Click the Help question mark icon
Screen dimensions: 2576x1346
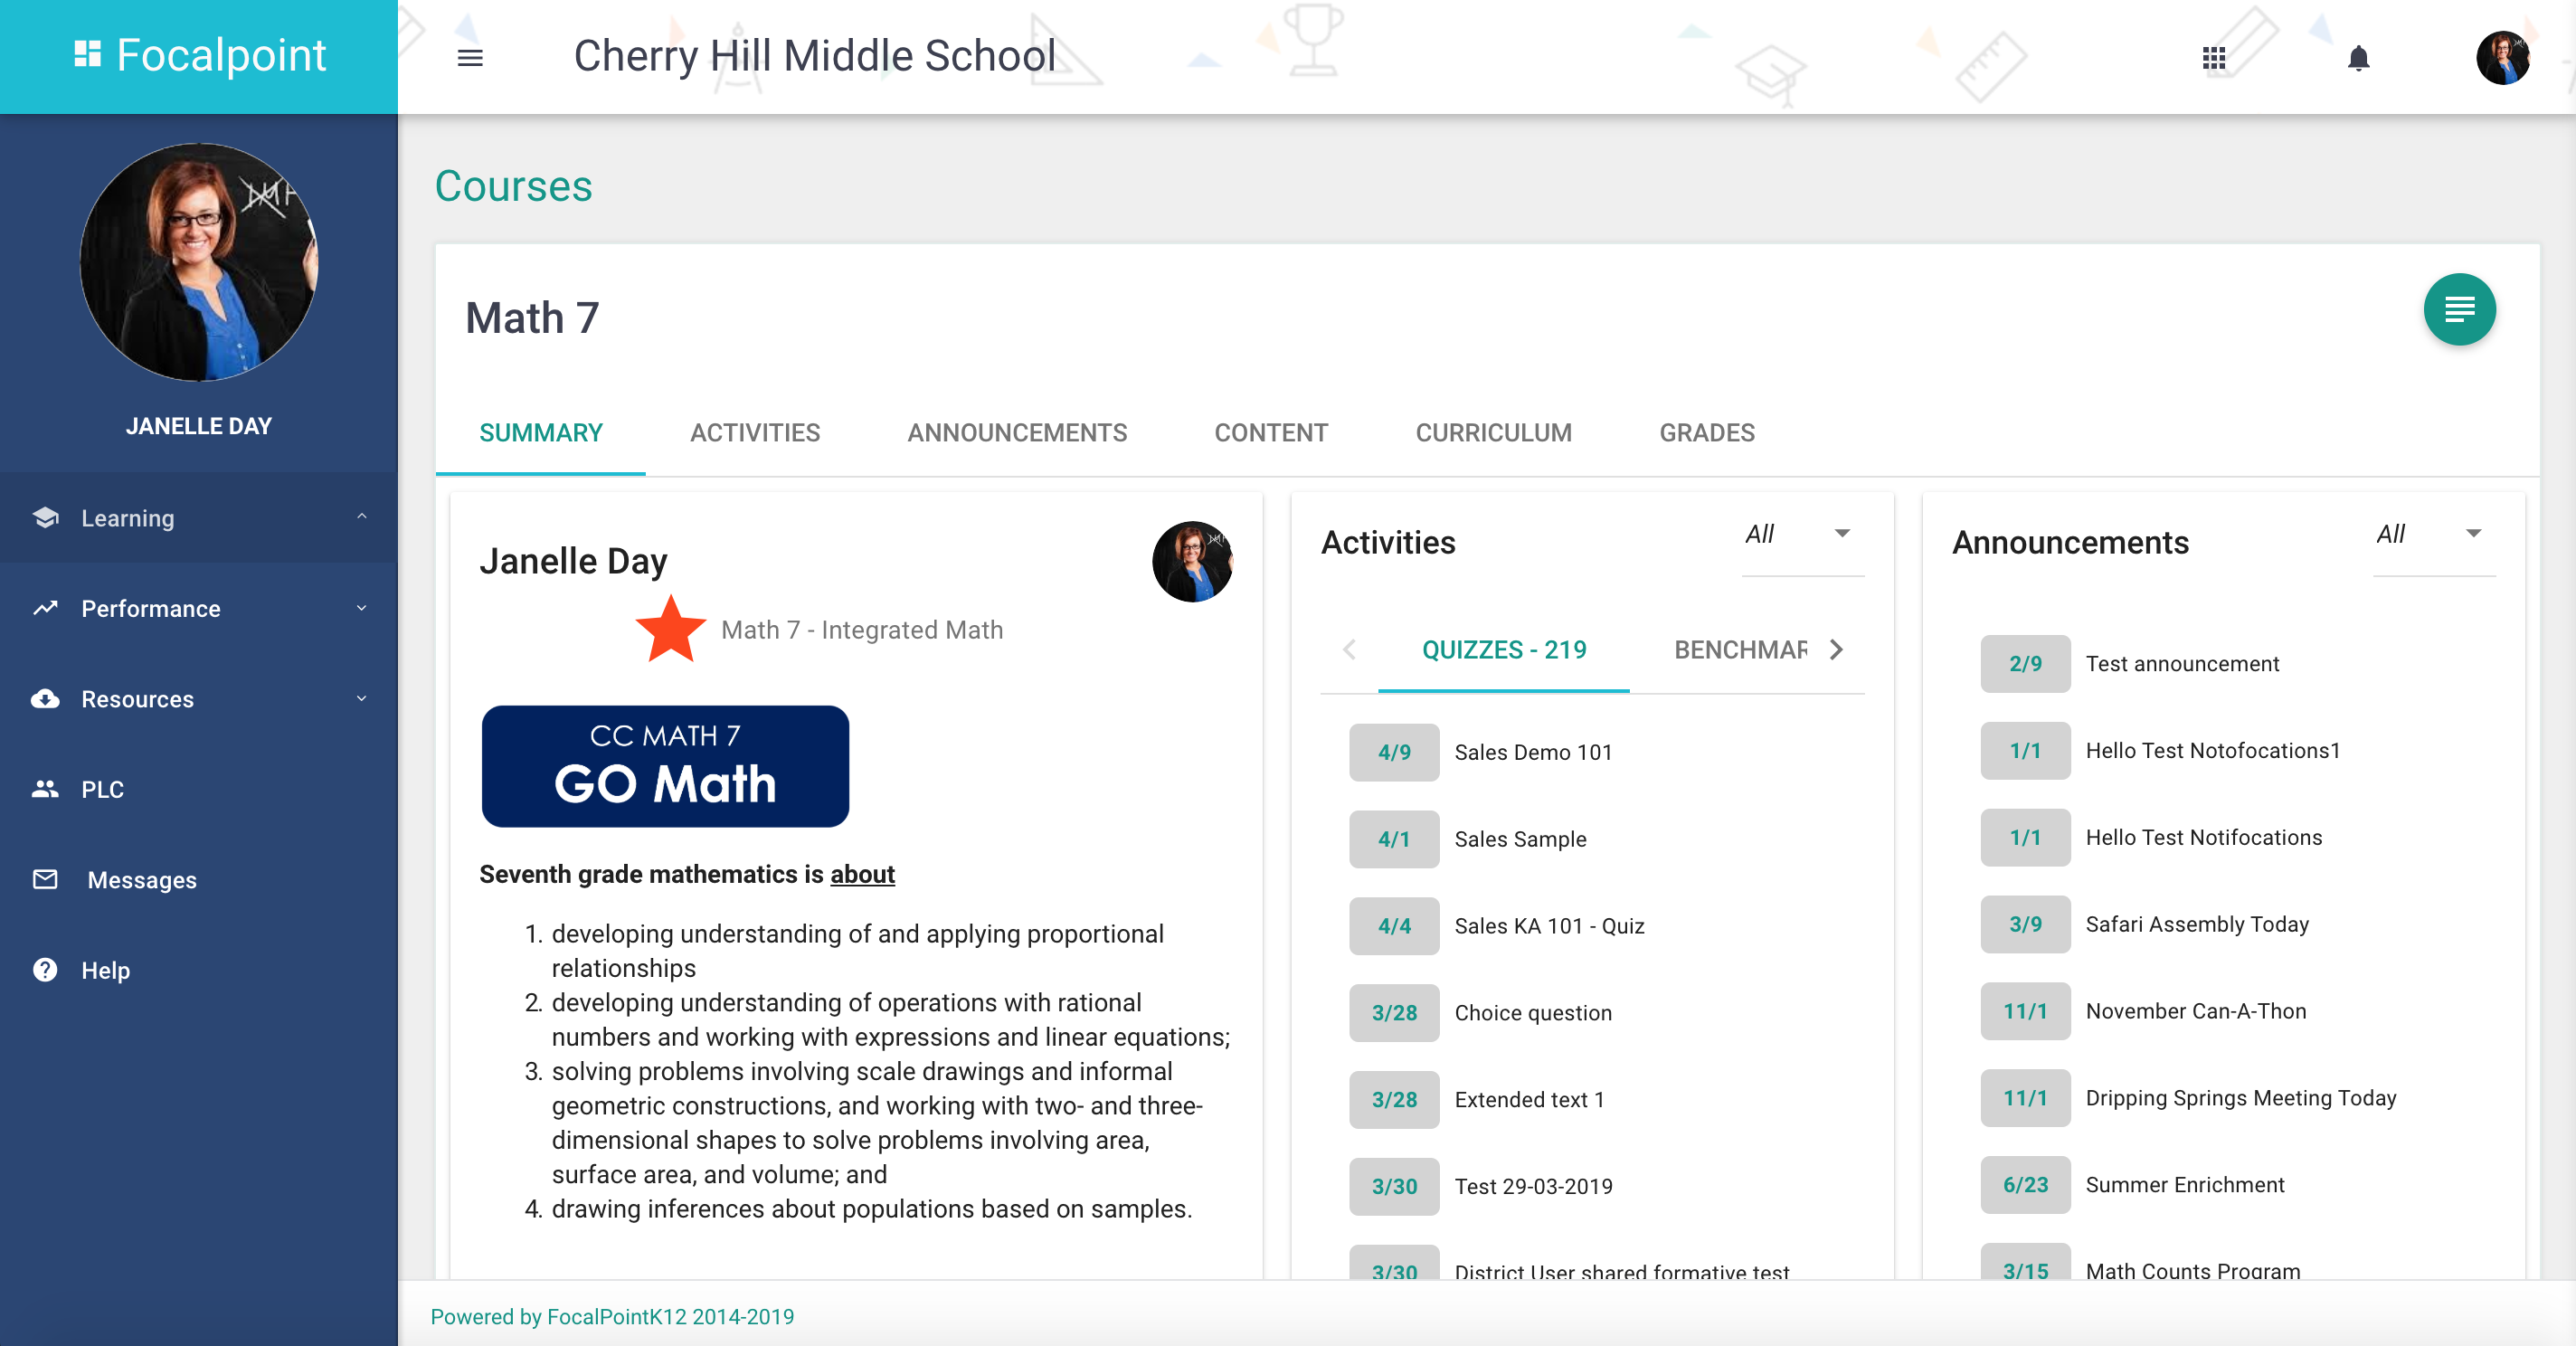click(x=45, y=969)
